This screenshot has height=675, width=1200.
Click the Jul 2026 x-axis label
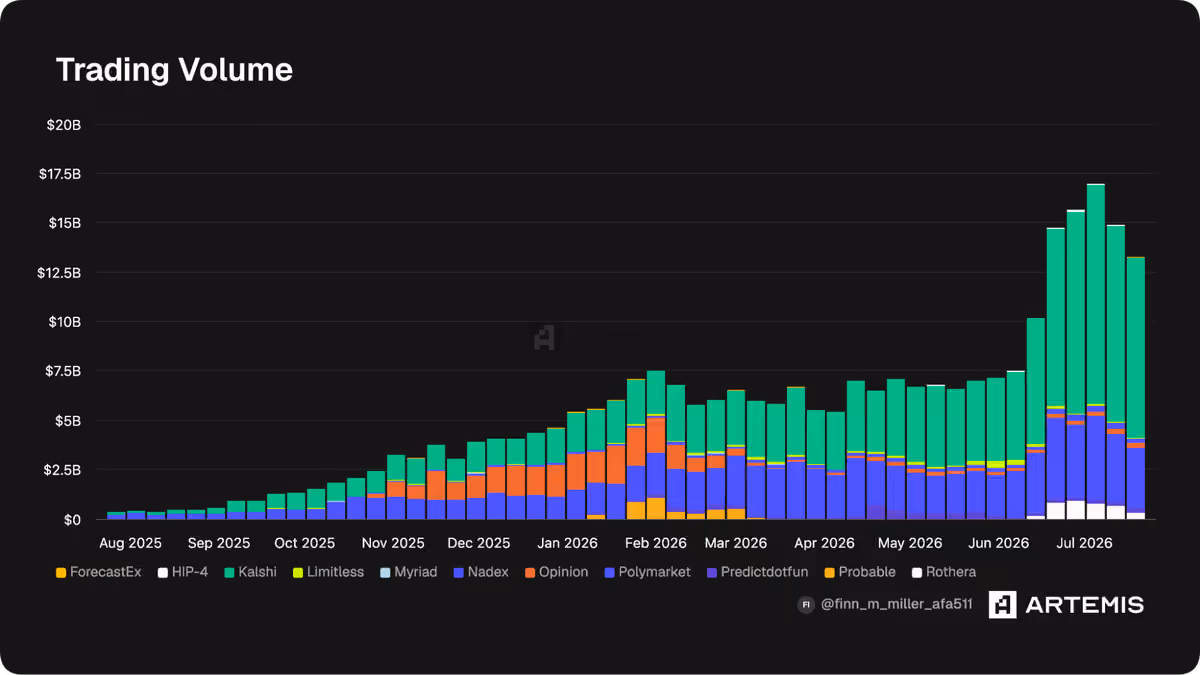point(1085,543)
